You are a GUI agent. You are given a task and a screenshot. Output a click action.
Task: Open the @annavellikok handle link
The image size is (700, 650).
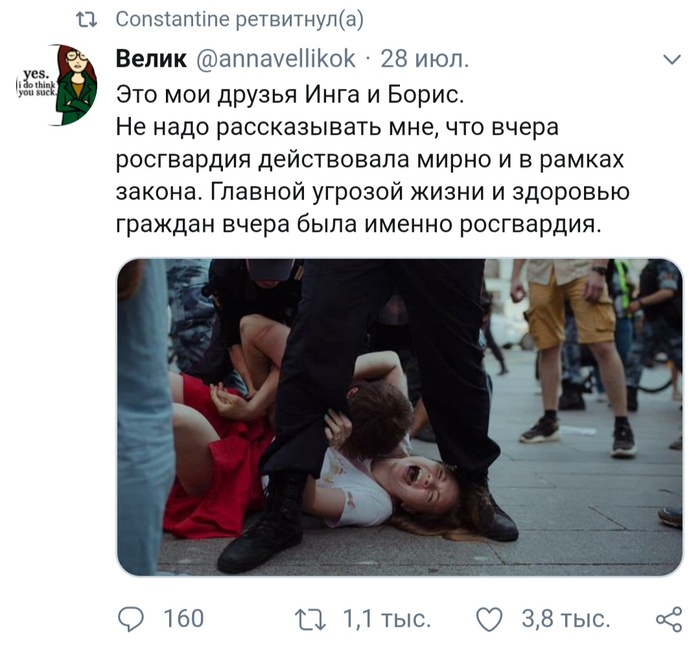(276, 59)
